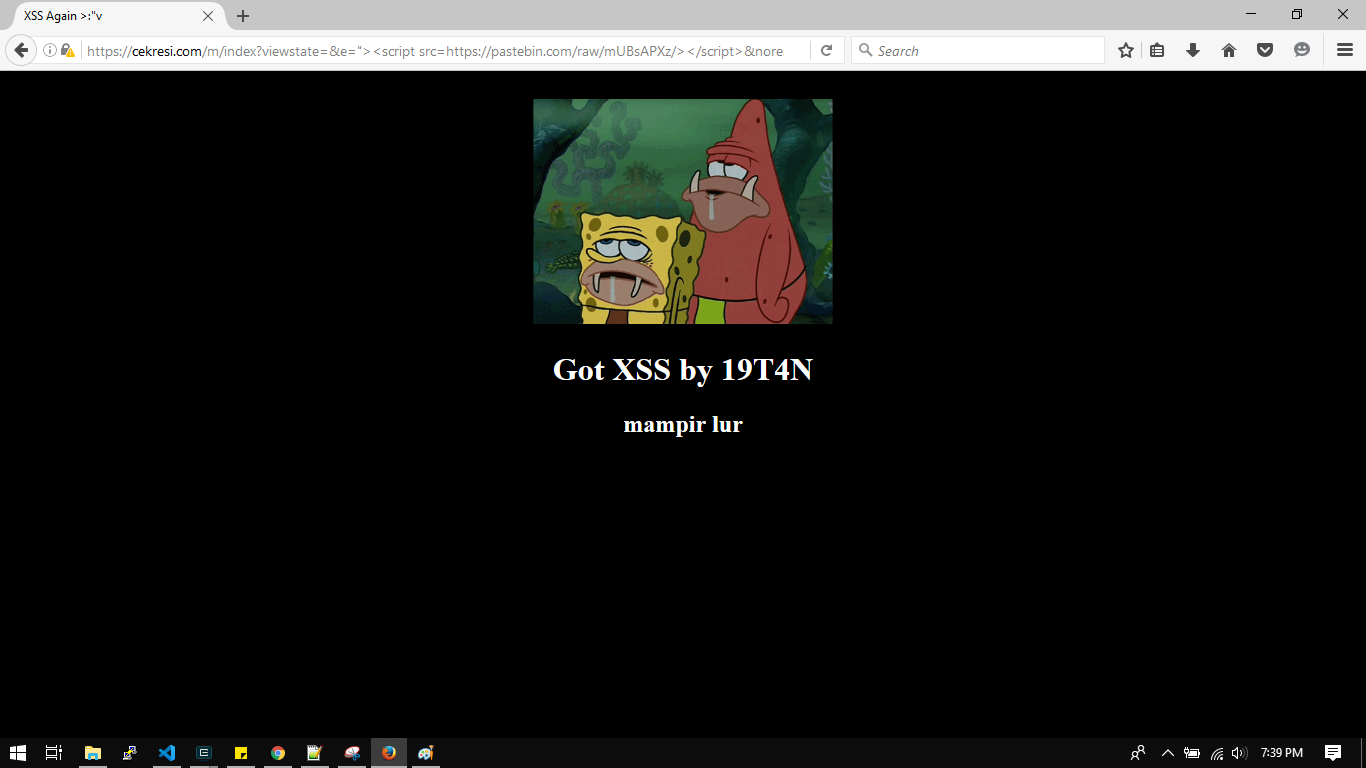Reload the current page

(x=826, y=51)
